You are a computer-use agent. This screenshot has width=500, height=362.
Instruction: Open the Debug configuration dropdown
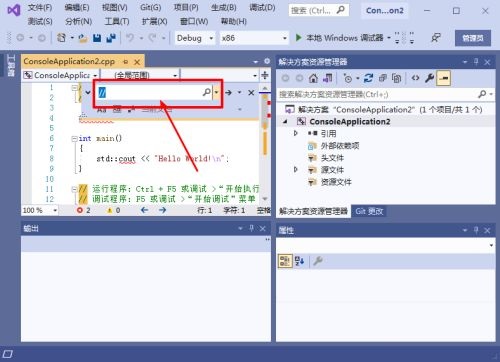coord(195,38)
